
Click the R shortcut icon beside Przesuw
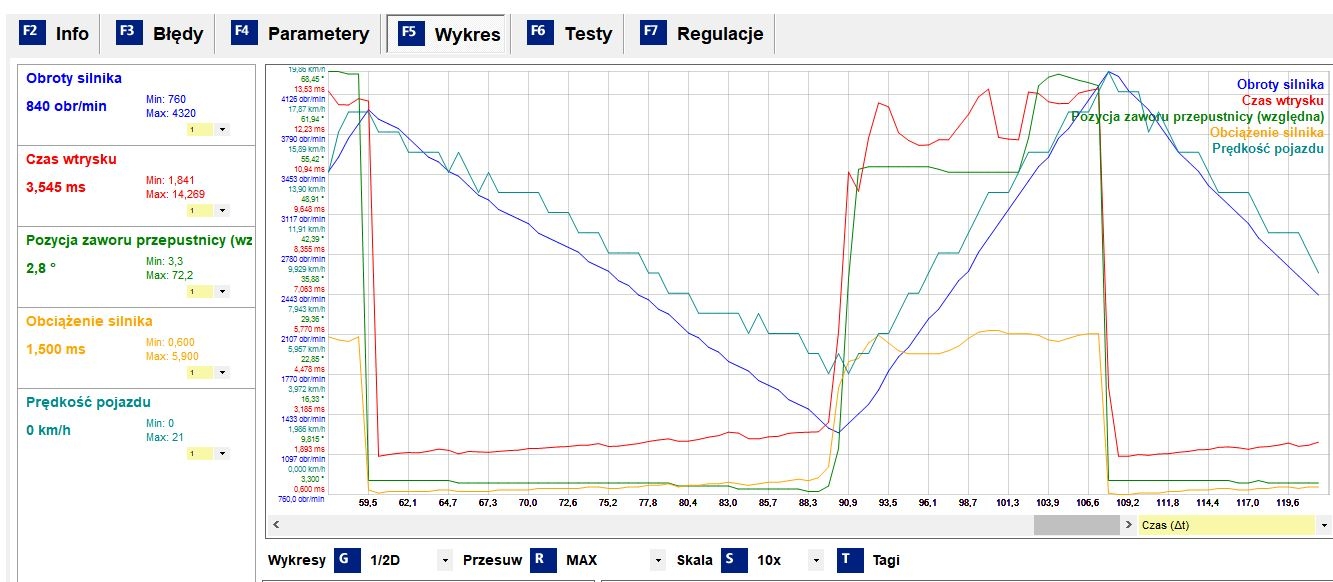click(541, 560)
